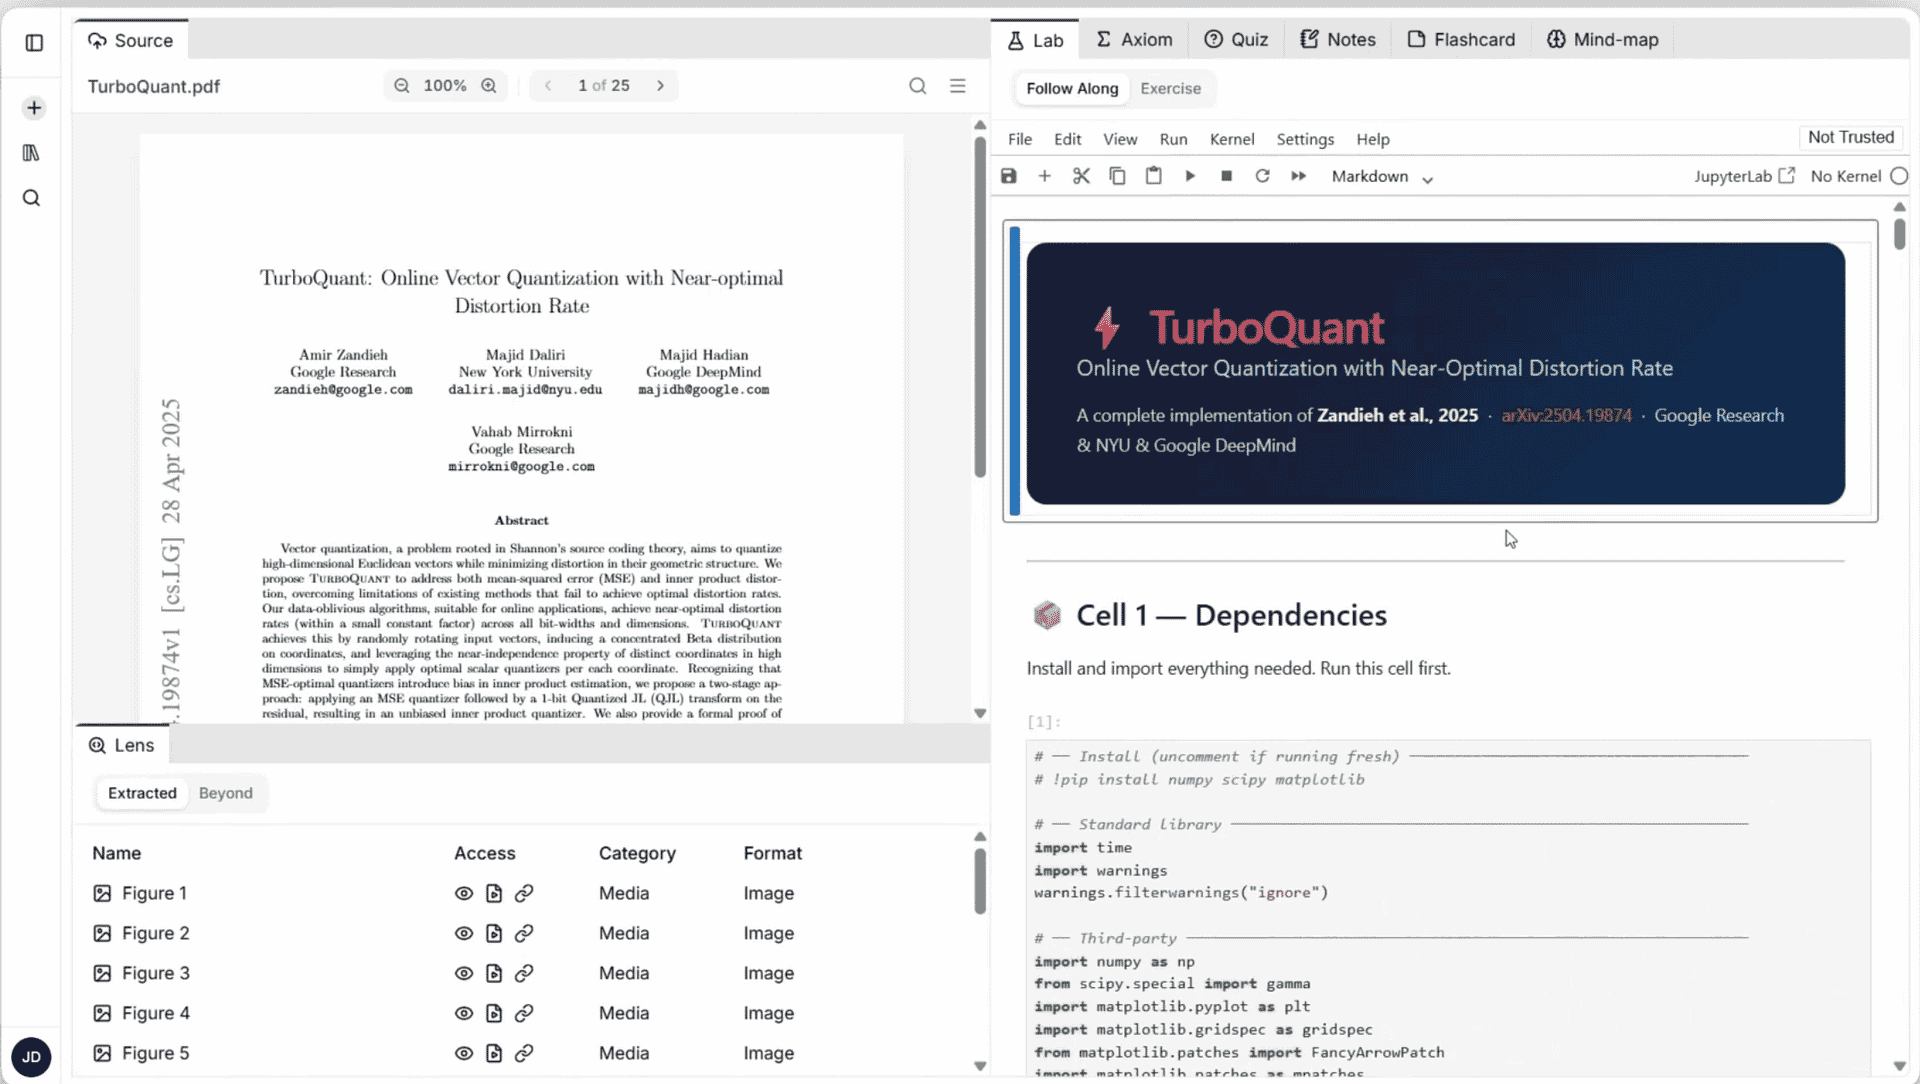The height and width of the screenshot is (1084, 1920).
Task: Insert a new notebook cell
Action: click(x=1045, y=176)
